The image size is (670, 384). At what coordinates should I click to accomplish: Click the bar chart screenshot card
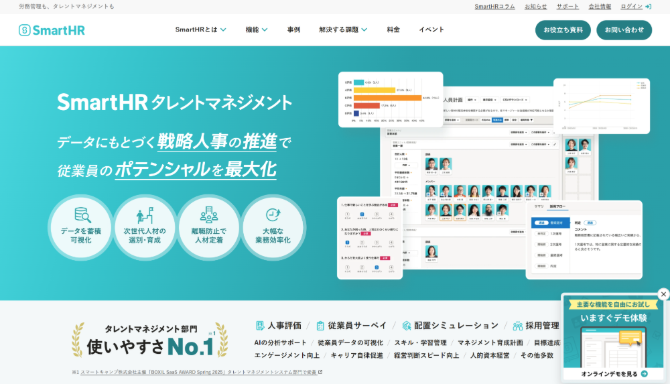(x=391, y=100)
